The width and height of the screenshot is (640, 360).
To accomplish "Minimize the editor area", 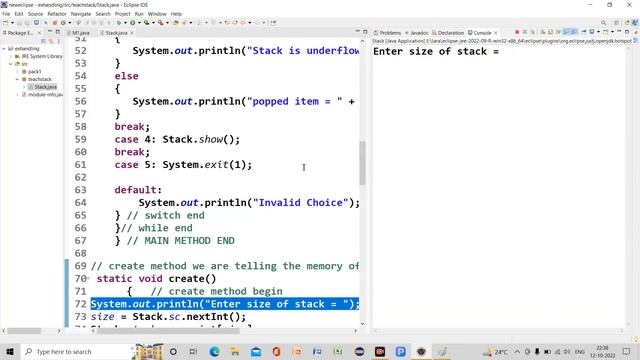I will coord(358,31).
